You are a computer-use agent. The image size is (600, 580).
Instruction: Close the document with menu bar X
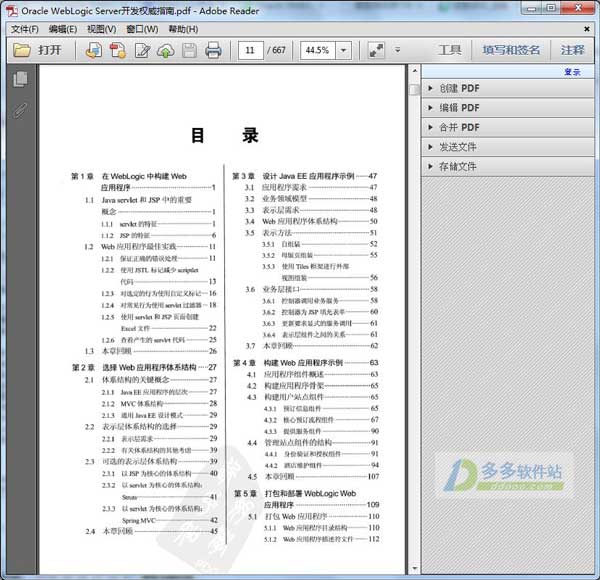coord(587,29)
